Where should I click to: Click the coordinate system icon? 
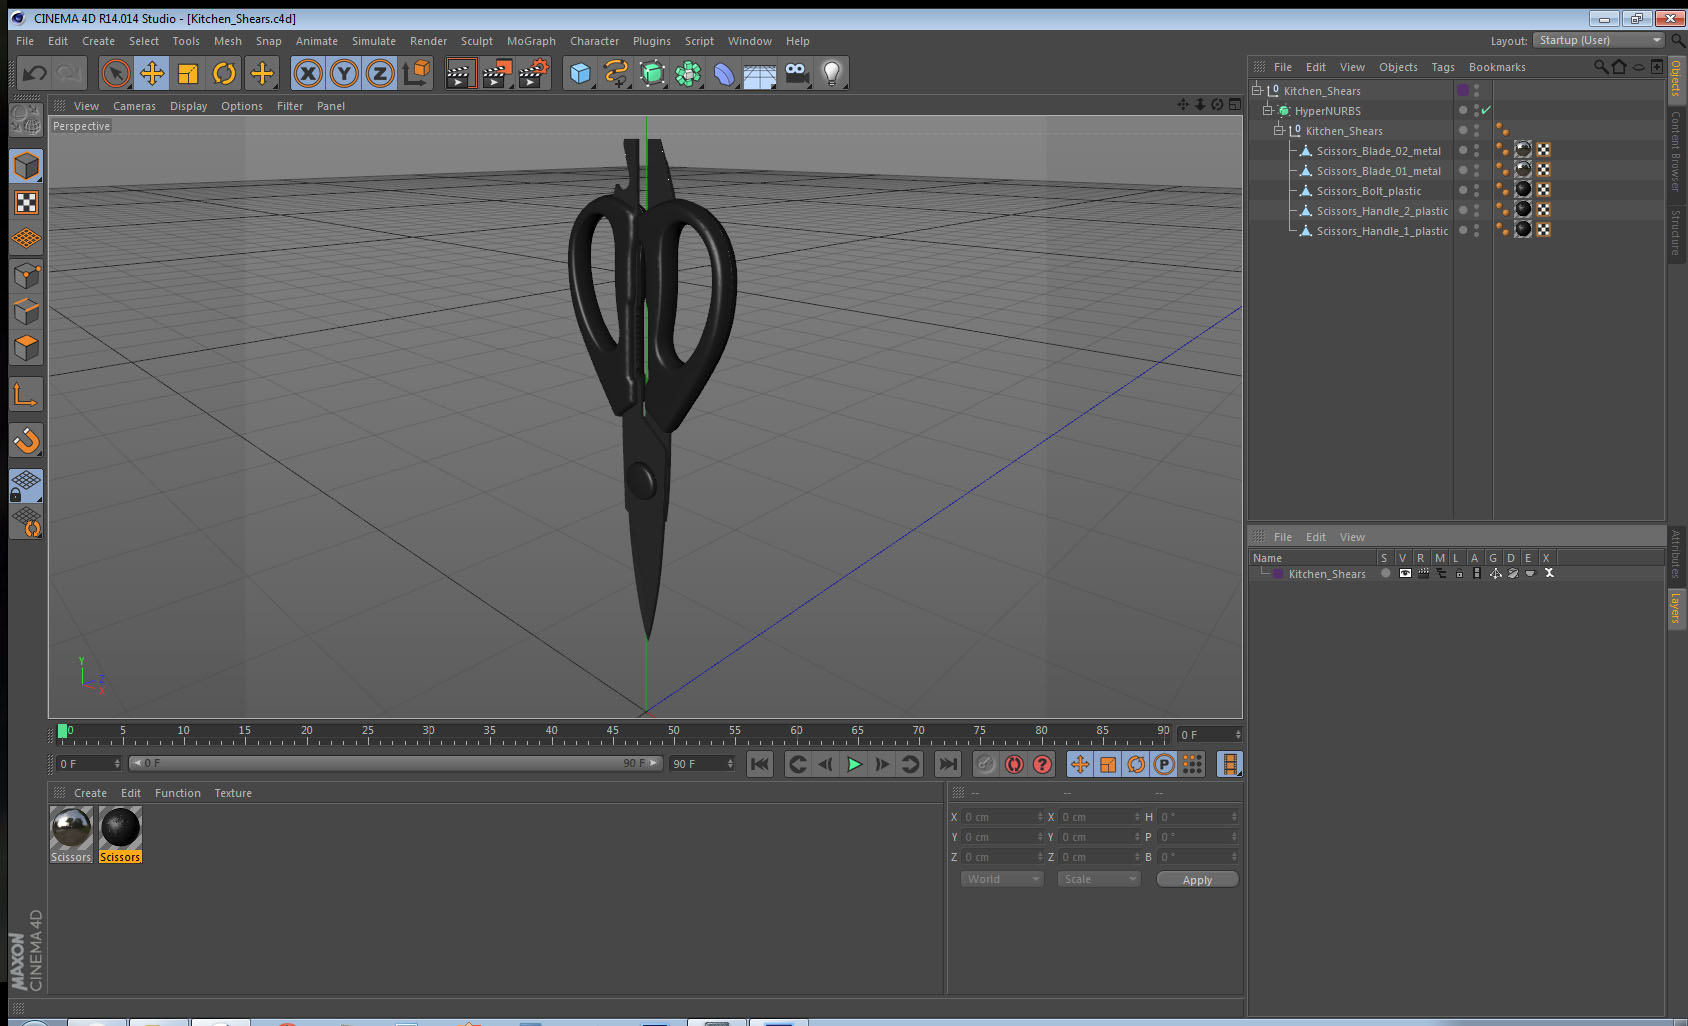tap(416, 73)
